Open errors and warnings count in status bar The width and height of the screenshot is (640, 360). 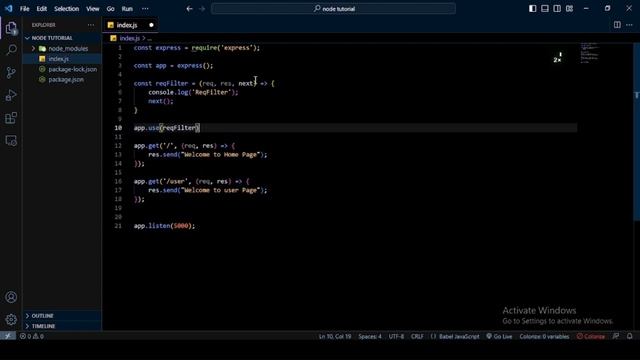point(32,336)
